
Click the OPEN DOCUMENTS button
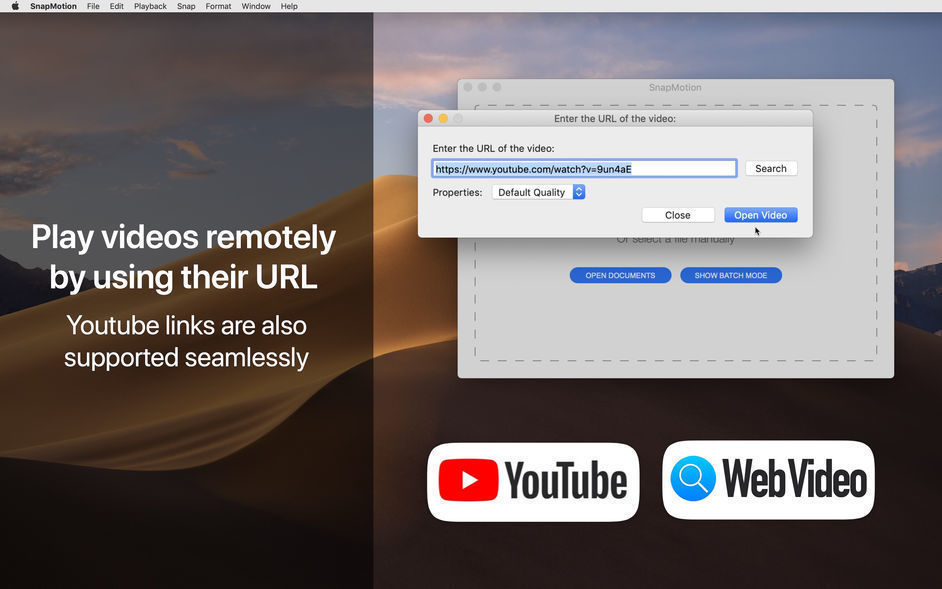pyautogui.click(x=620, y=275)
